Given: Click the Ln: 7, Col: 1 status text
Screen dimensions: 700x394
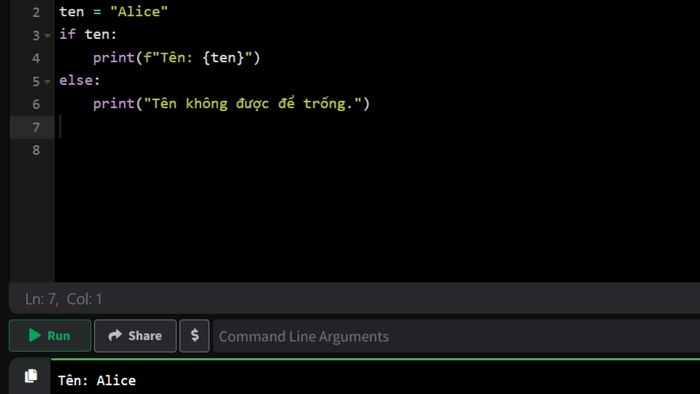Looking at the screenshot, I should pyautogui.click(x=63, y=299).
